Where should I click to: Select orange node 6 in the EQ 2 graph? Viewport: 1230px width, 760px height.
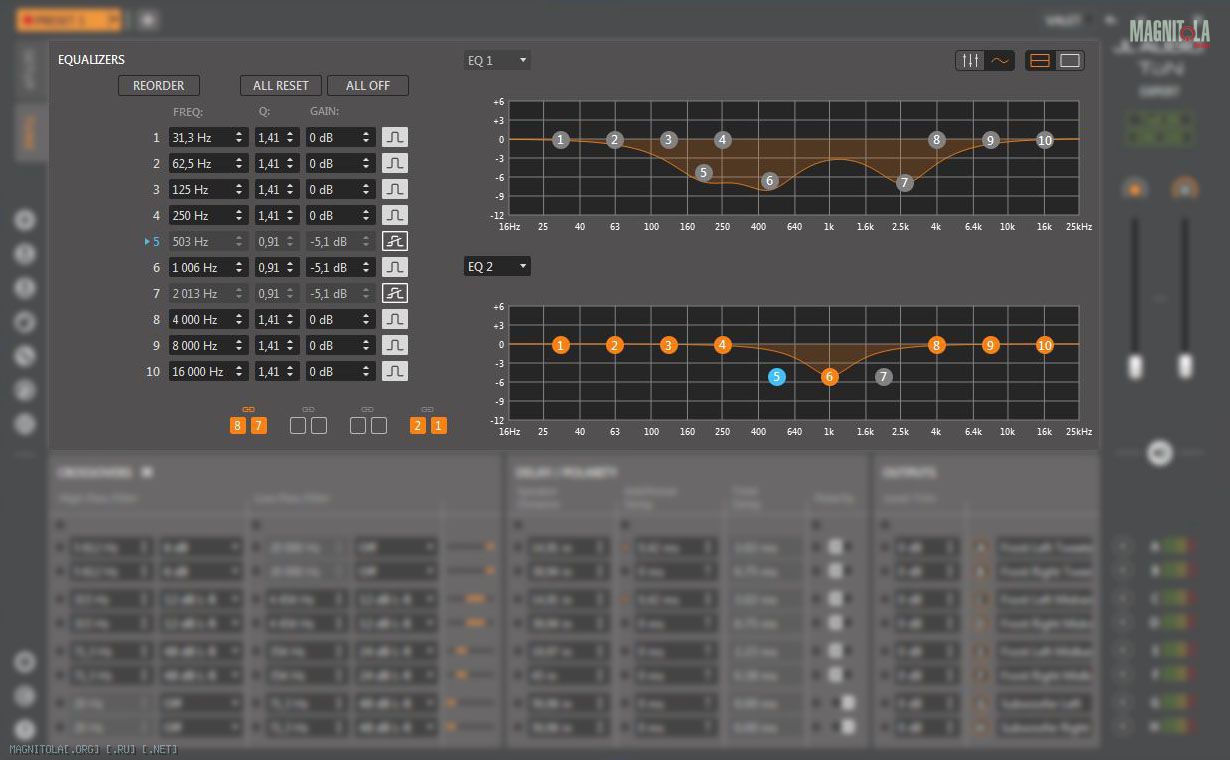[829, 377]
